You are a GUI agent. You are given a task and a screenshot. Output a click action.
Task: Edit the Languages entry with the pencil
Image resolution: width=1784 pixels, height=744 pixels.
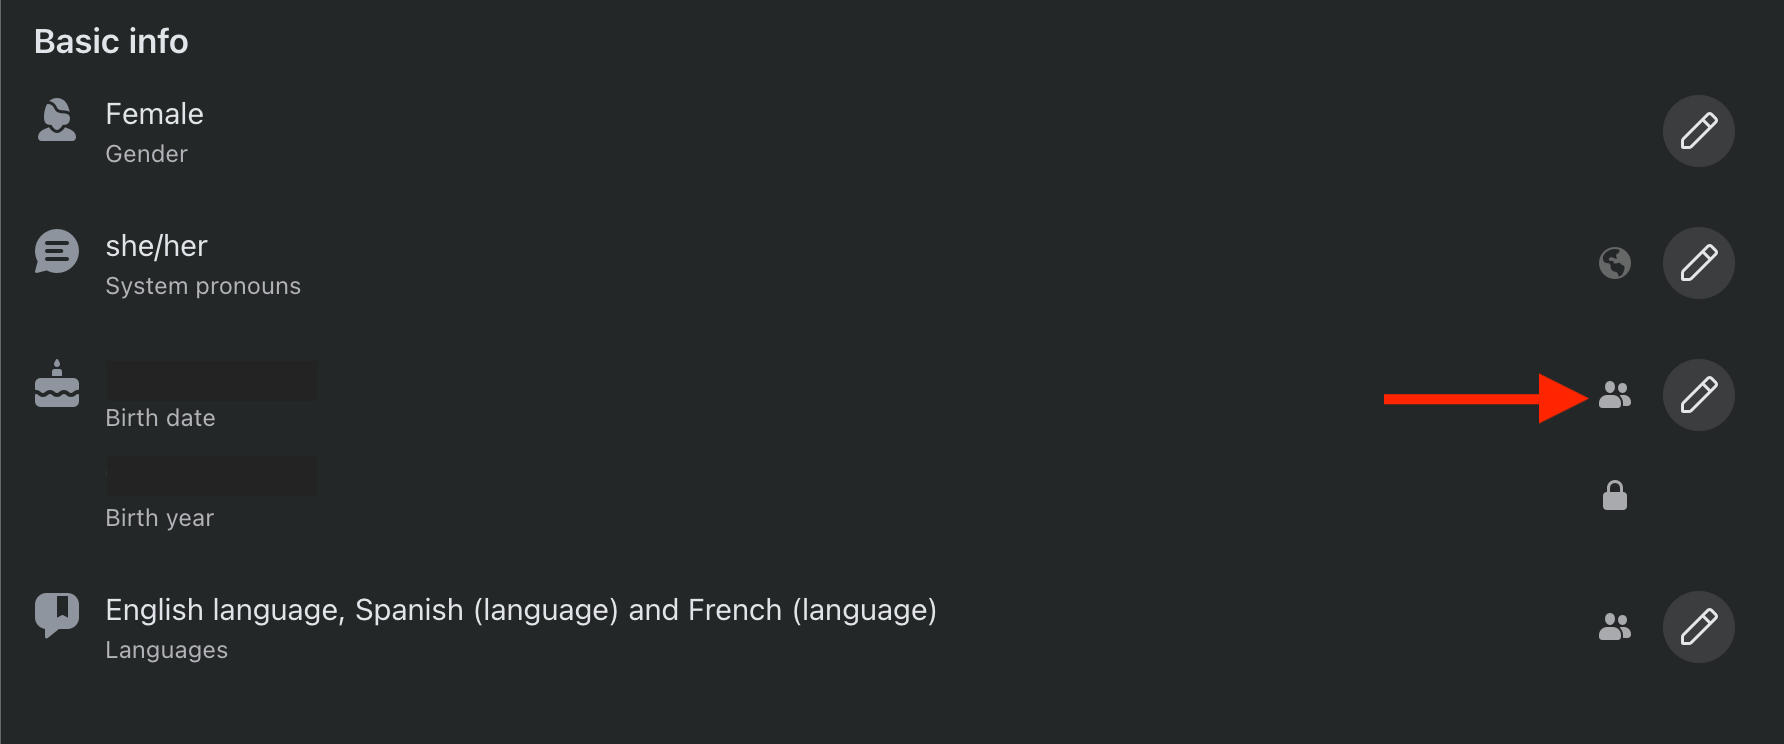[1698, 627]
